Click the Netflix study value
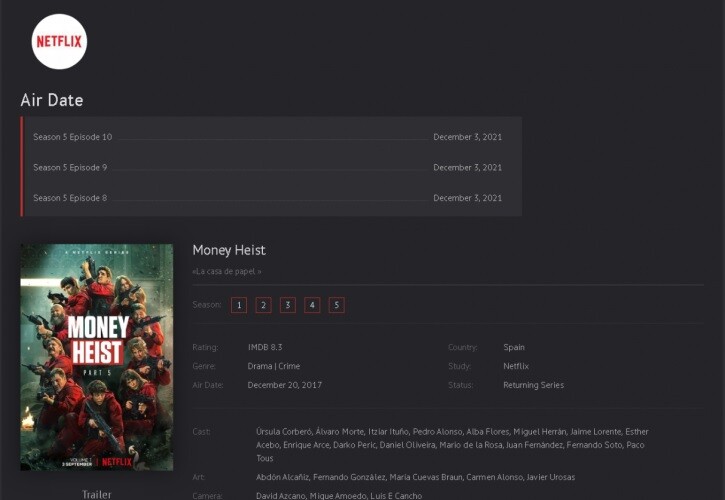 [x=516, y=366]
